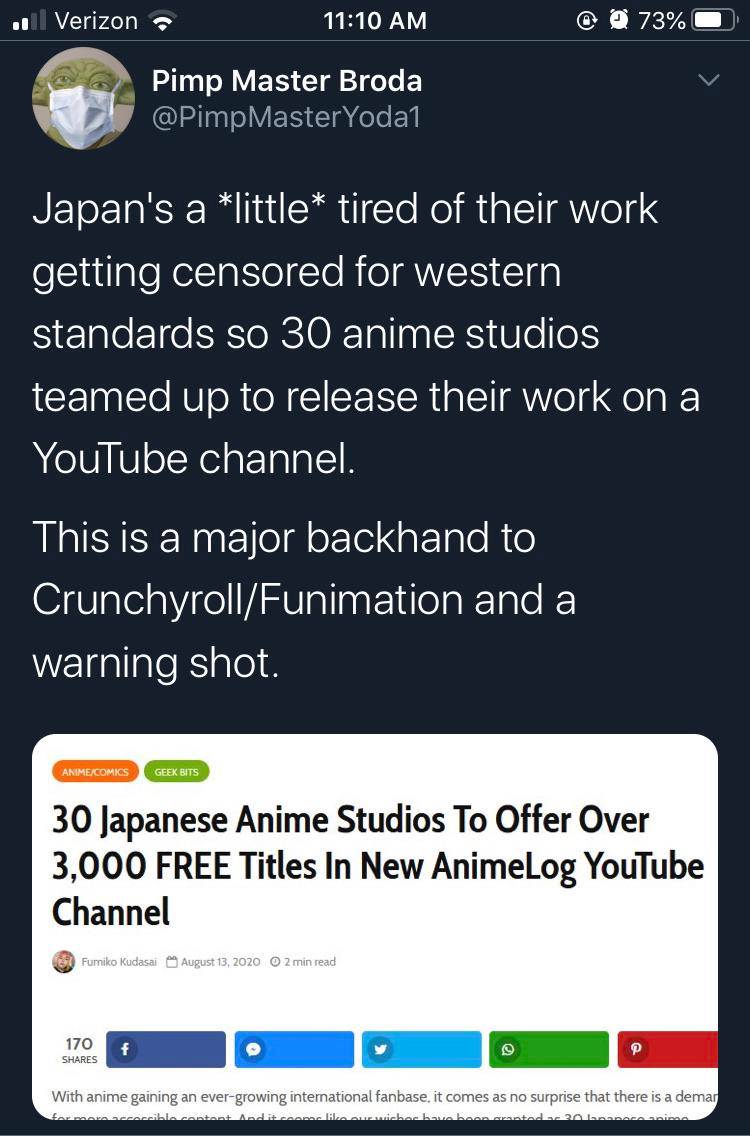Tap the 170 shares counter
750x1136 pixels.
(x=79, y=1049)
